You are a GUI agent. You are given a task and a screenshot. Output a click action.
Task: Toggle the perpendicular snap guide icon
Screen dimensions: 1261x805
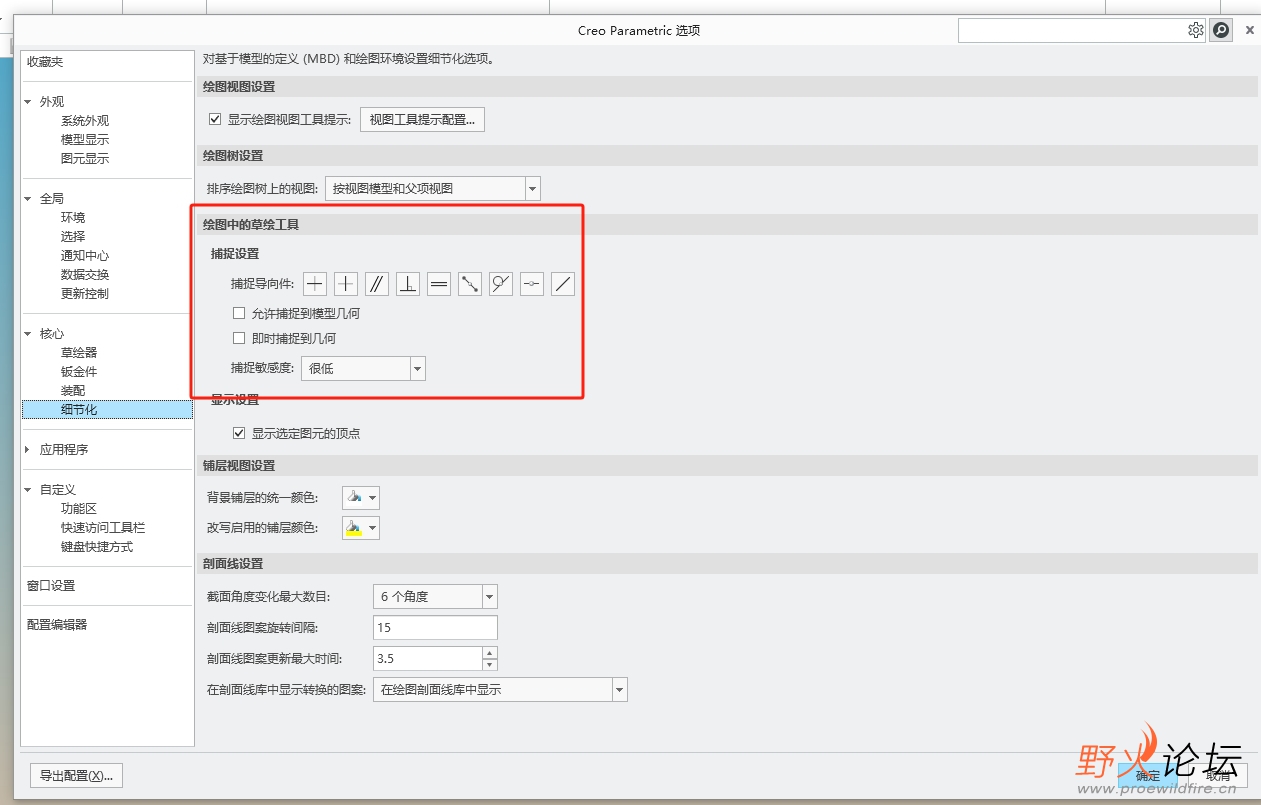[x=408, y=284]
